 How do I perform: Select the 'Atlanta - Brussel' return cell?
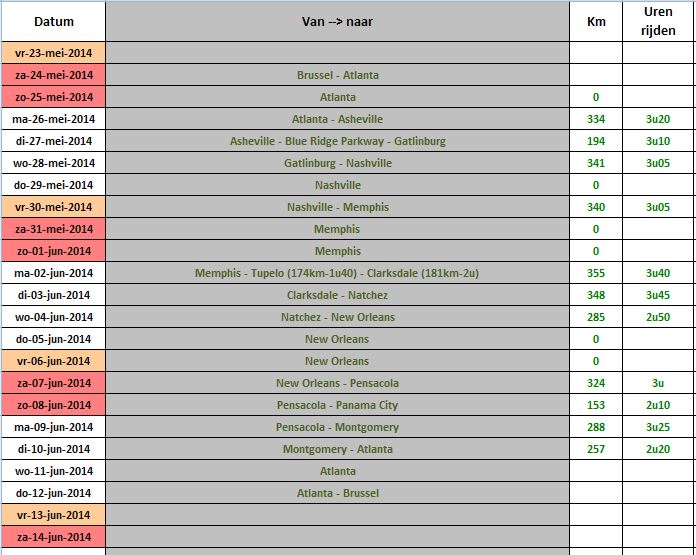[x=337, y=493]
